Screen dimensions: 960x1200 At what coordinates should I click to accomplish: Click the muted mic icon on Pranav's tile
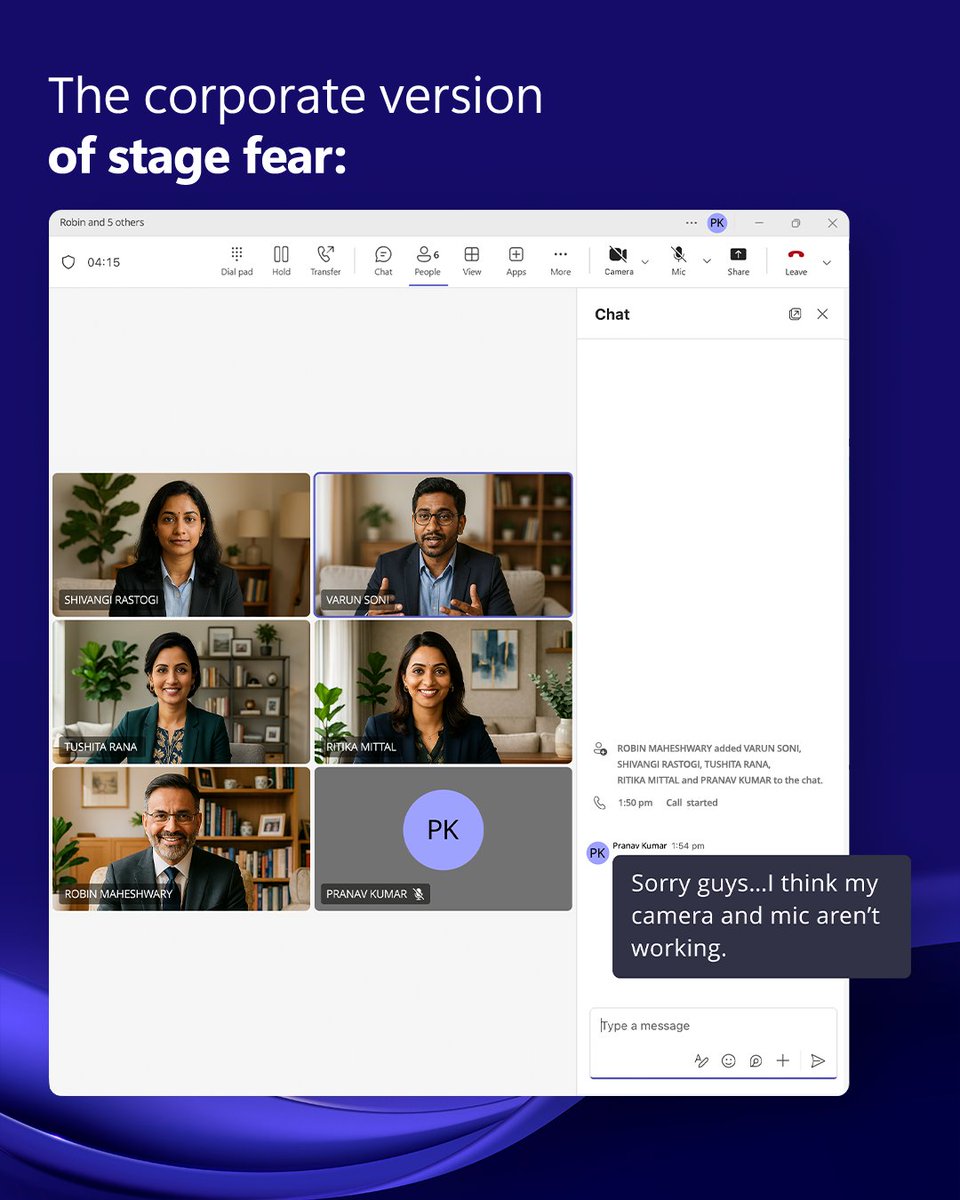point(419,894)
